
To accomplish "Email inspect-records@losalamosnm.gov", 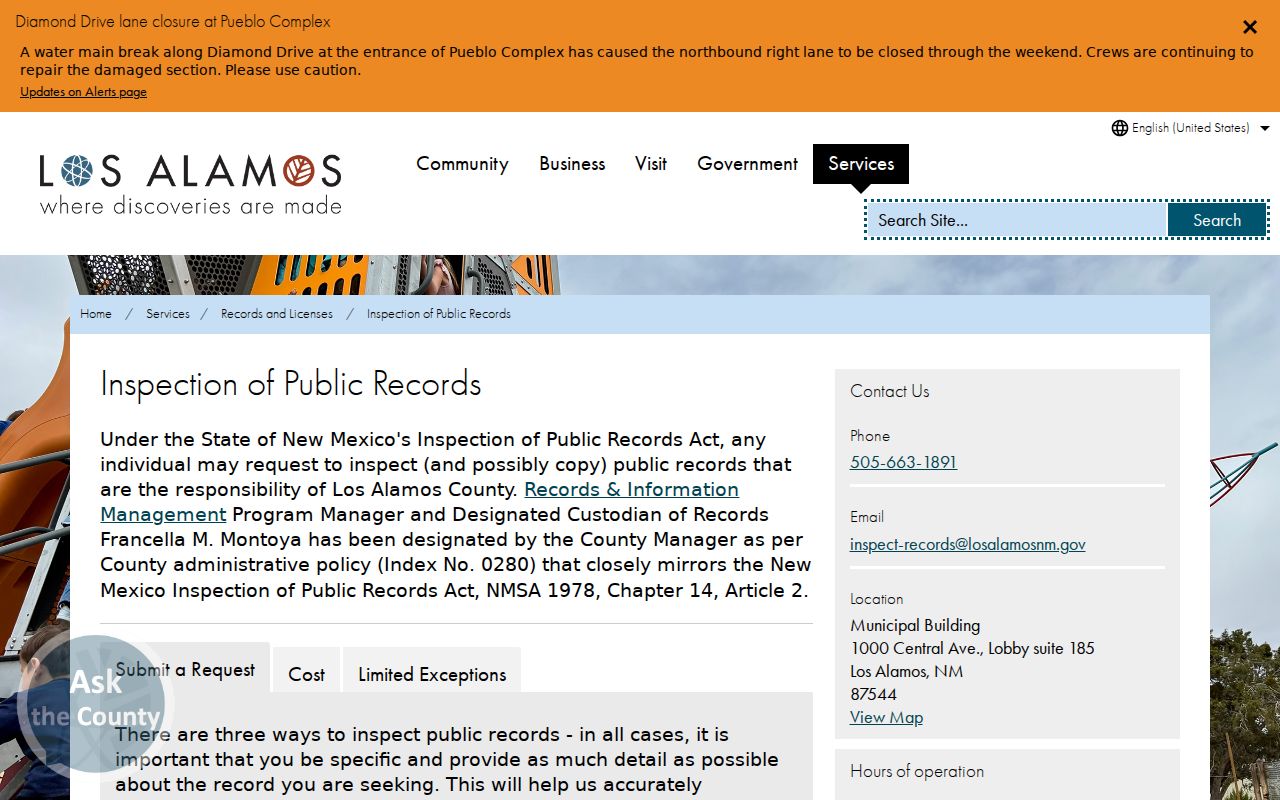I will click(x=968, y=544).
